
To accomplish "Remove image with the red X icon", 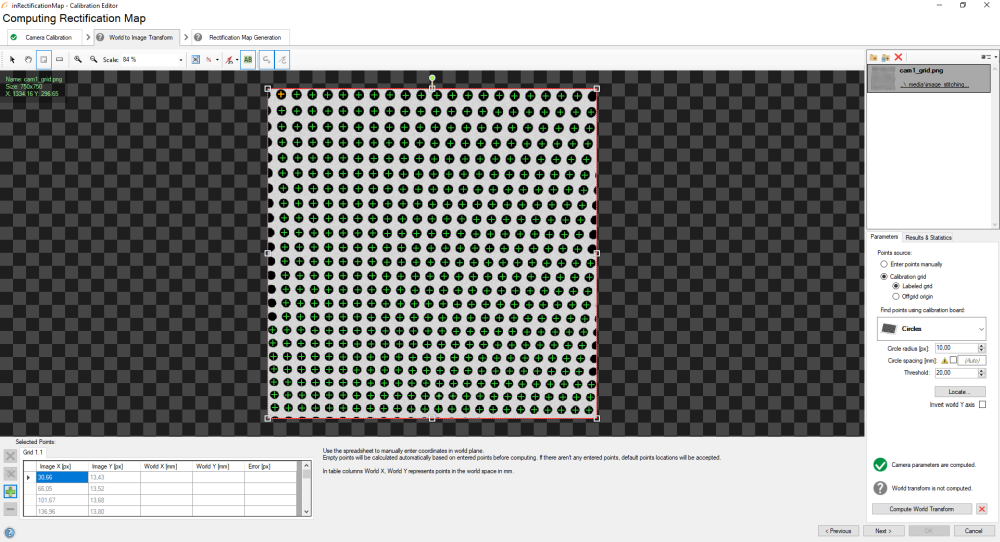I will [899, 58].
